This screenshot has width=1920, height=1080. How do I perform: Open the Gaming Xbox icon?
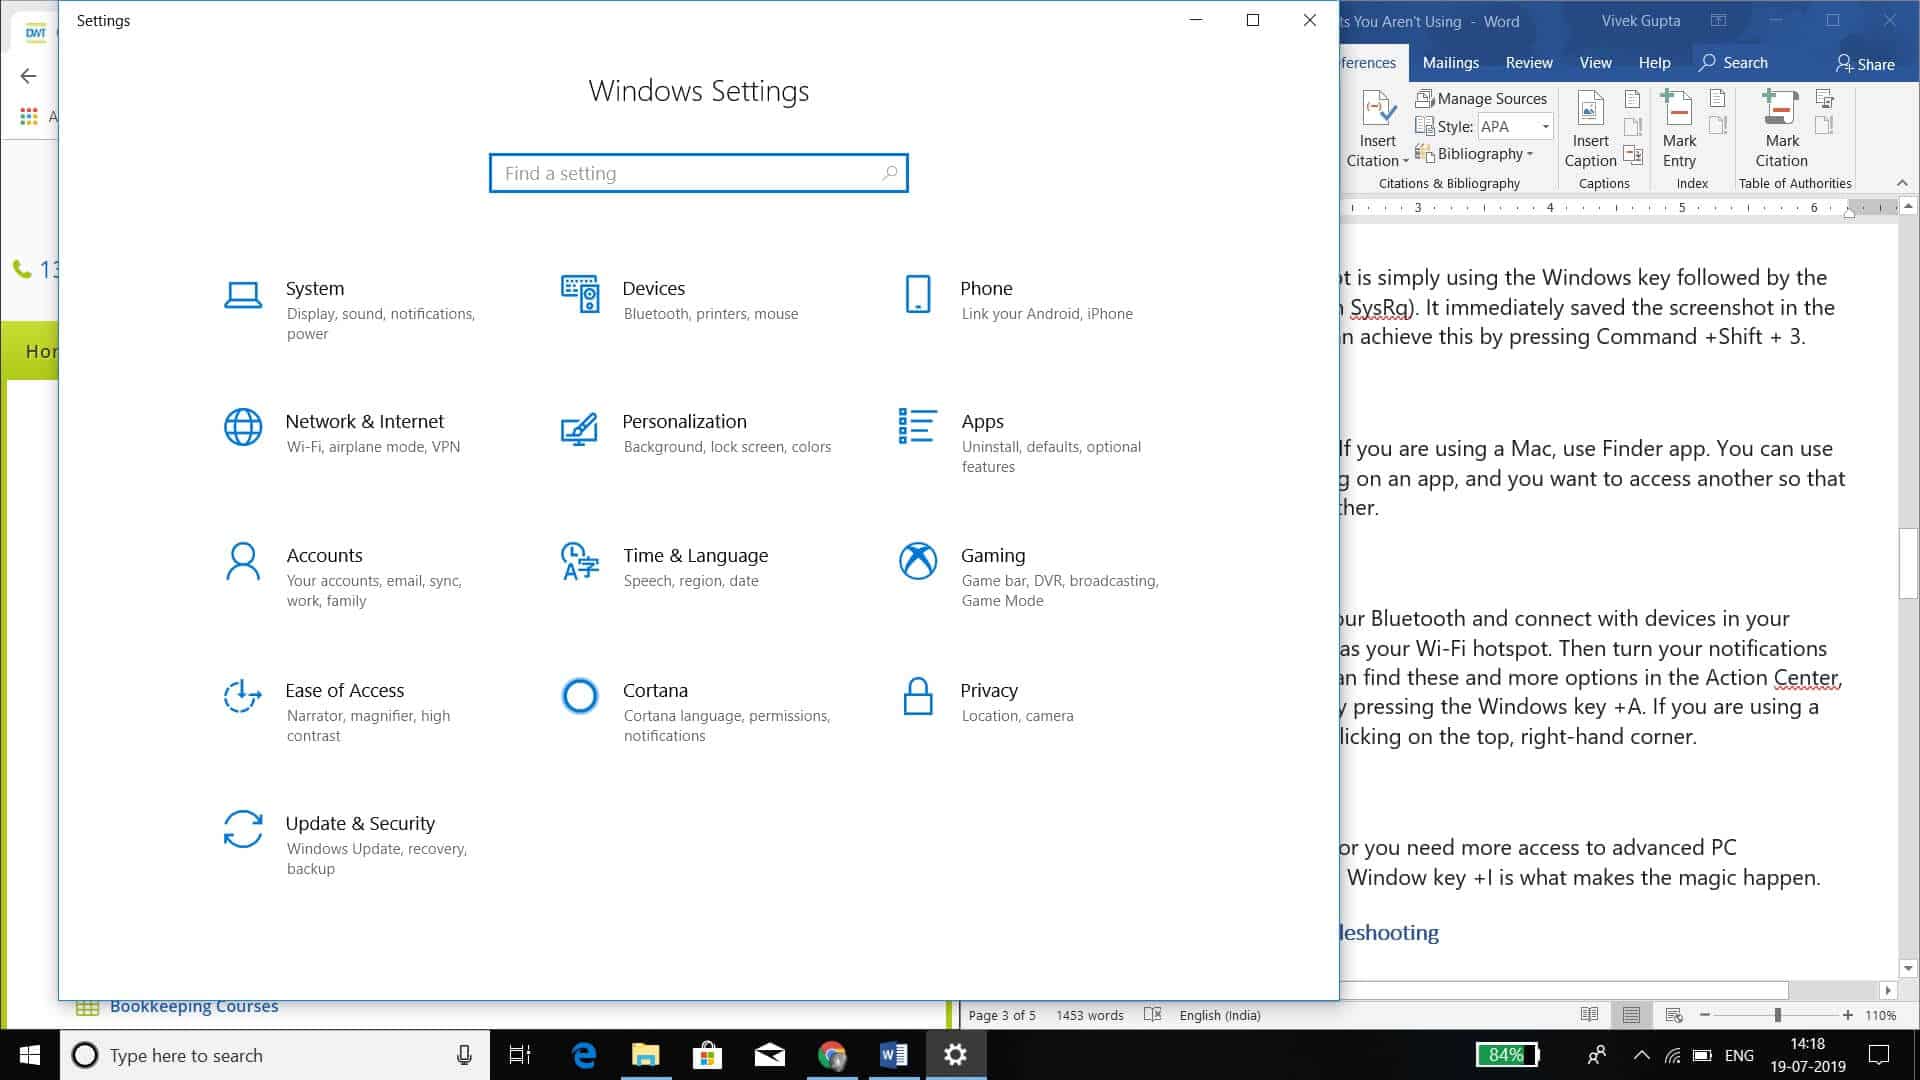[x=917, y=562]
